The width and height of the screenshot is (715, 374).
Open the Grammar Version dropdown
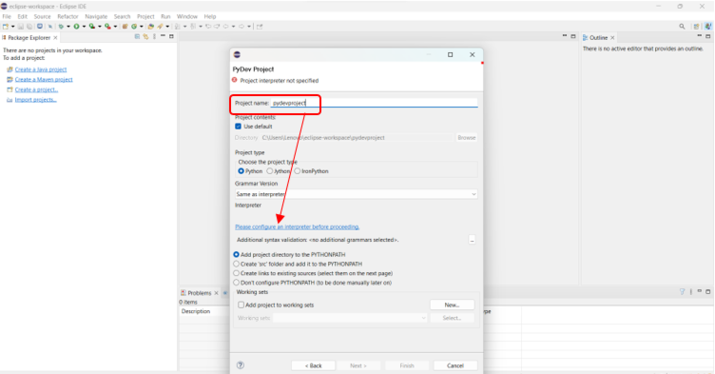(356, 194)
